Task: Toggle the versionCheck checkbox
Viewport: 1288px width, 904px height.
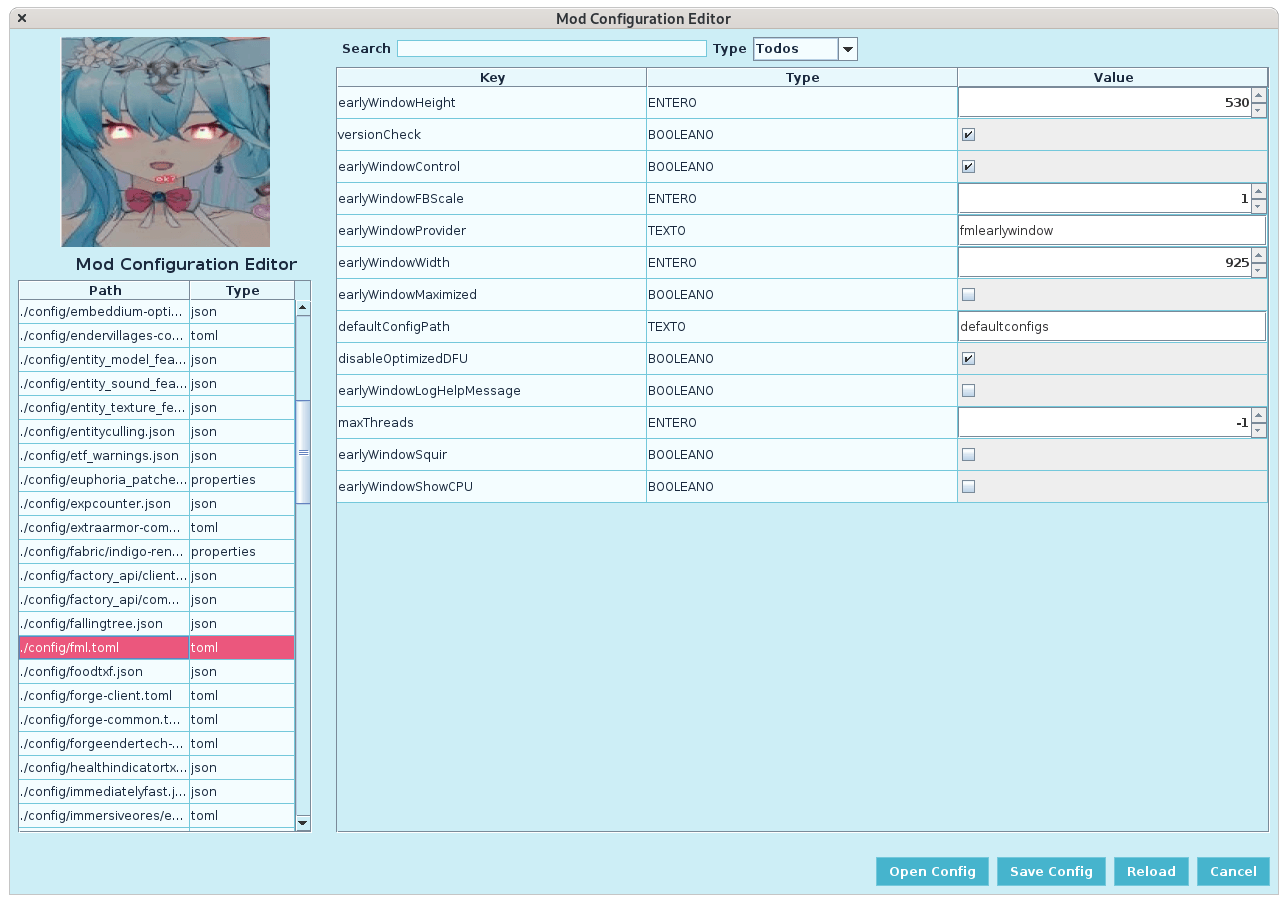Action: tap(968, 135)
